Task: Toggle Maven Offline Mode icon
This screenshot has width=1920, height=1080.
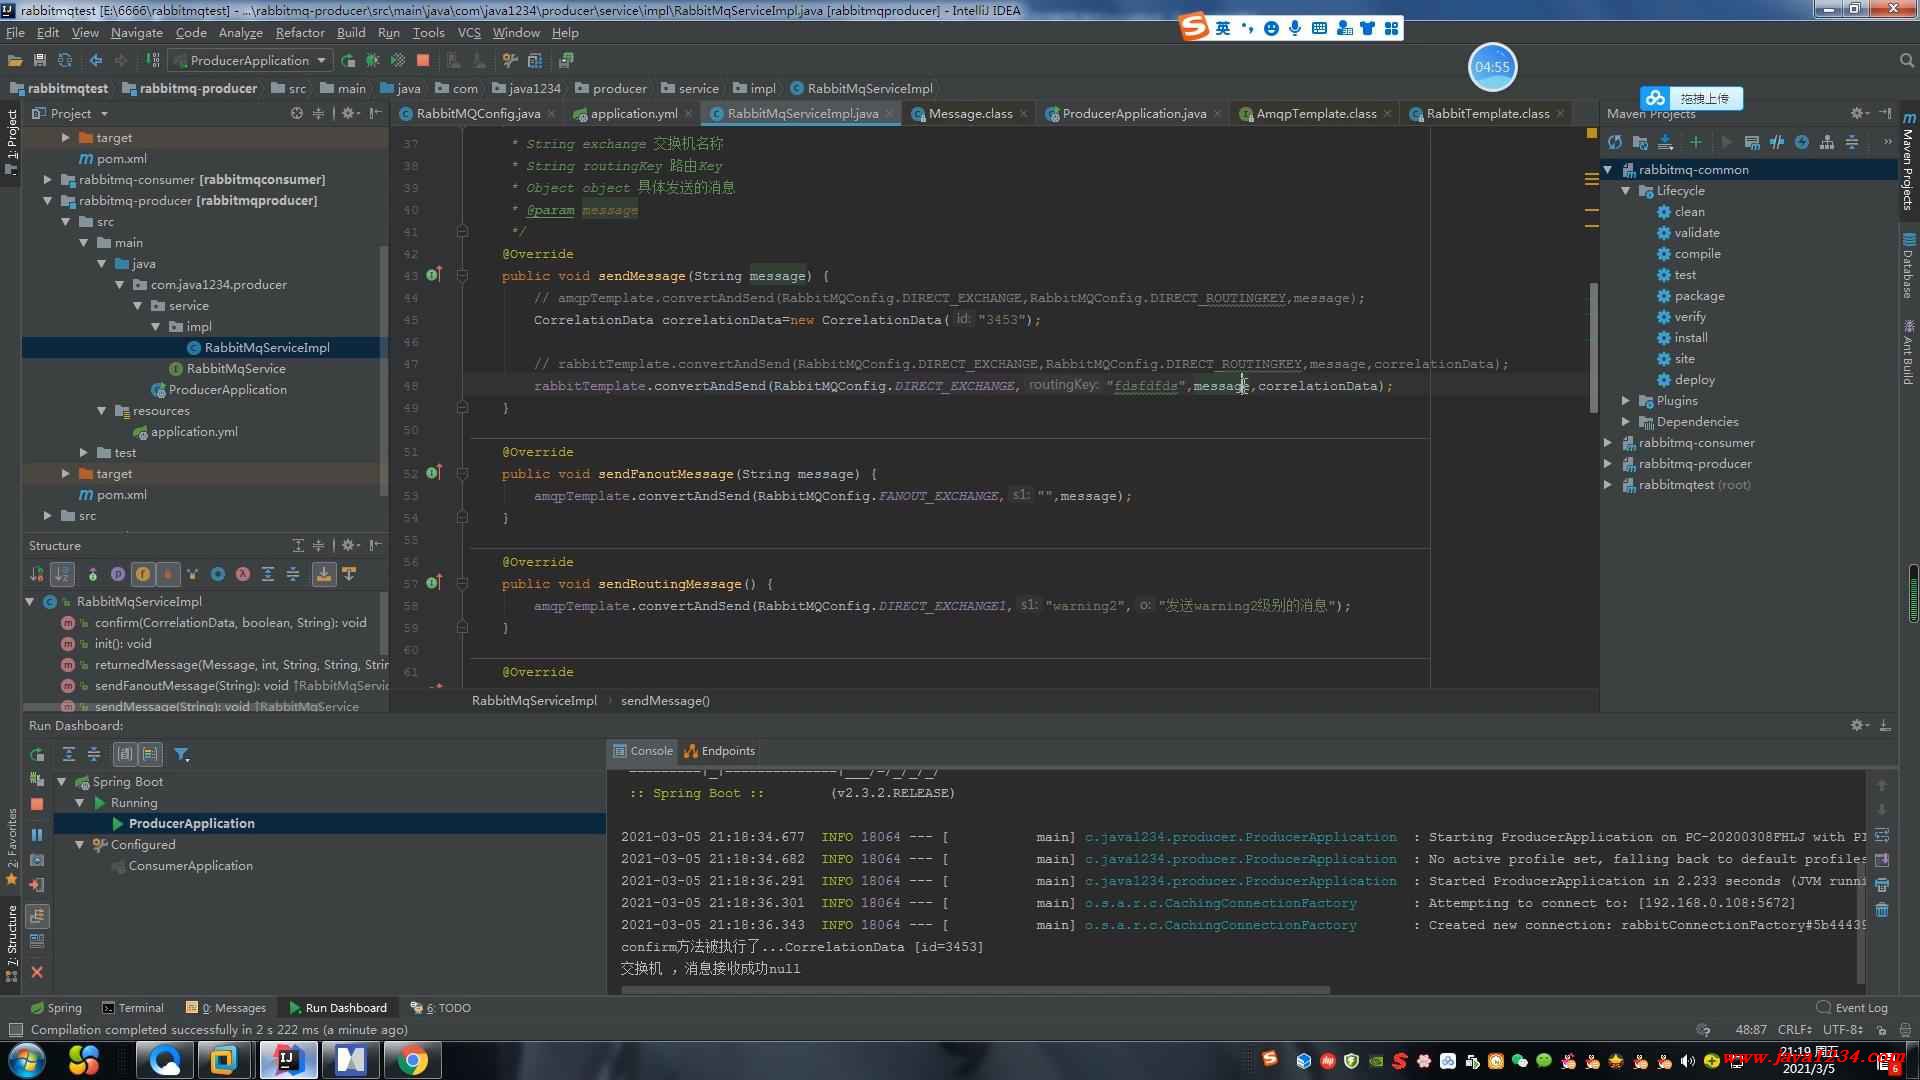Action: [x=1777, y=142]
